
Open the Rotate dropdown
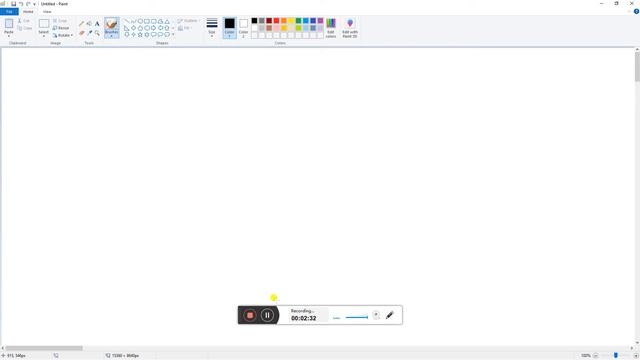tap(63, 35)
